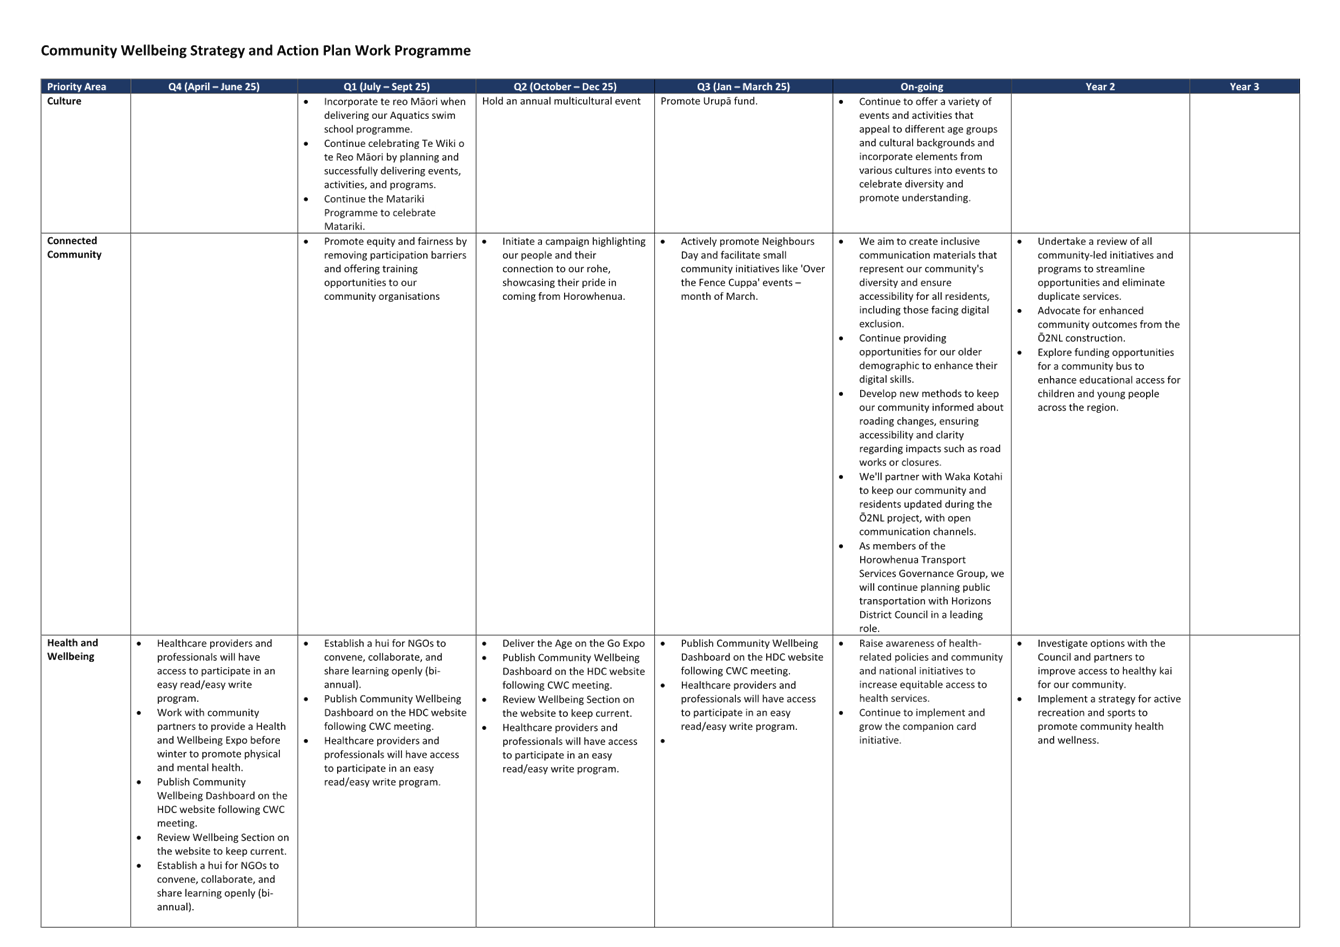Screen dimensions: 1340x947
Task: Click 'Continue to implement and grow the companion card' bullet
Action: (922, 727)
